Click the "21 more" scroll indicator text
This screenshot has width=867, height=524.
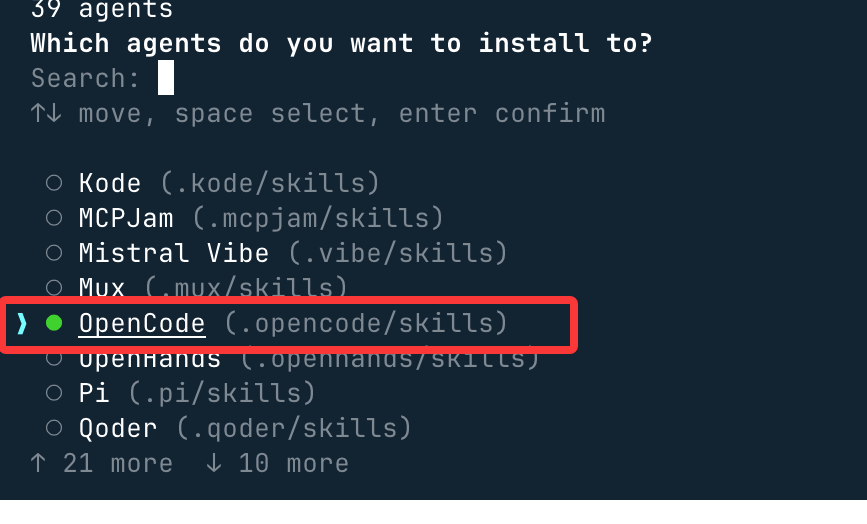(x=118, y=463)
